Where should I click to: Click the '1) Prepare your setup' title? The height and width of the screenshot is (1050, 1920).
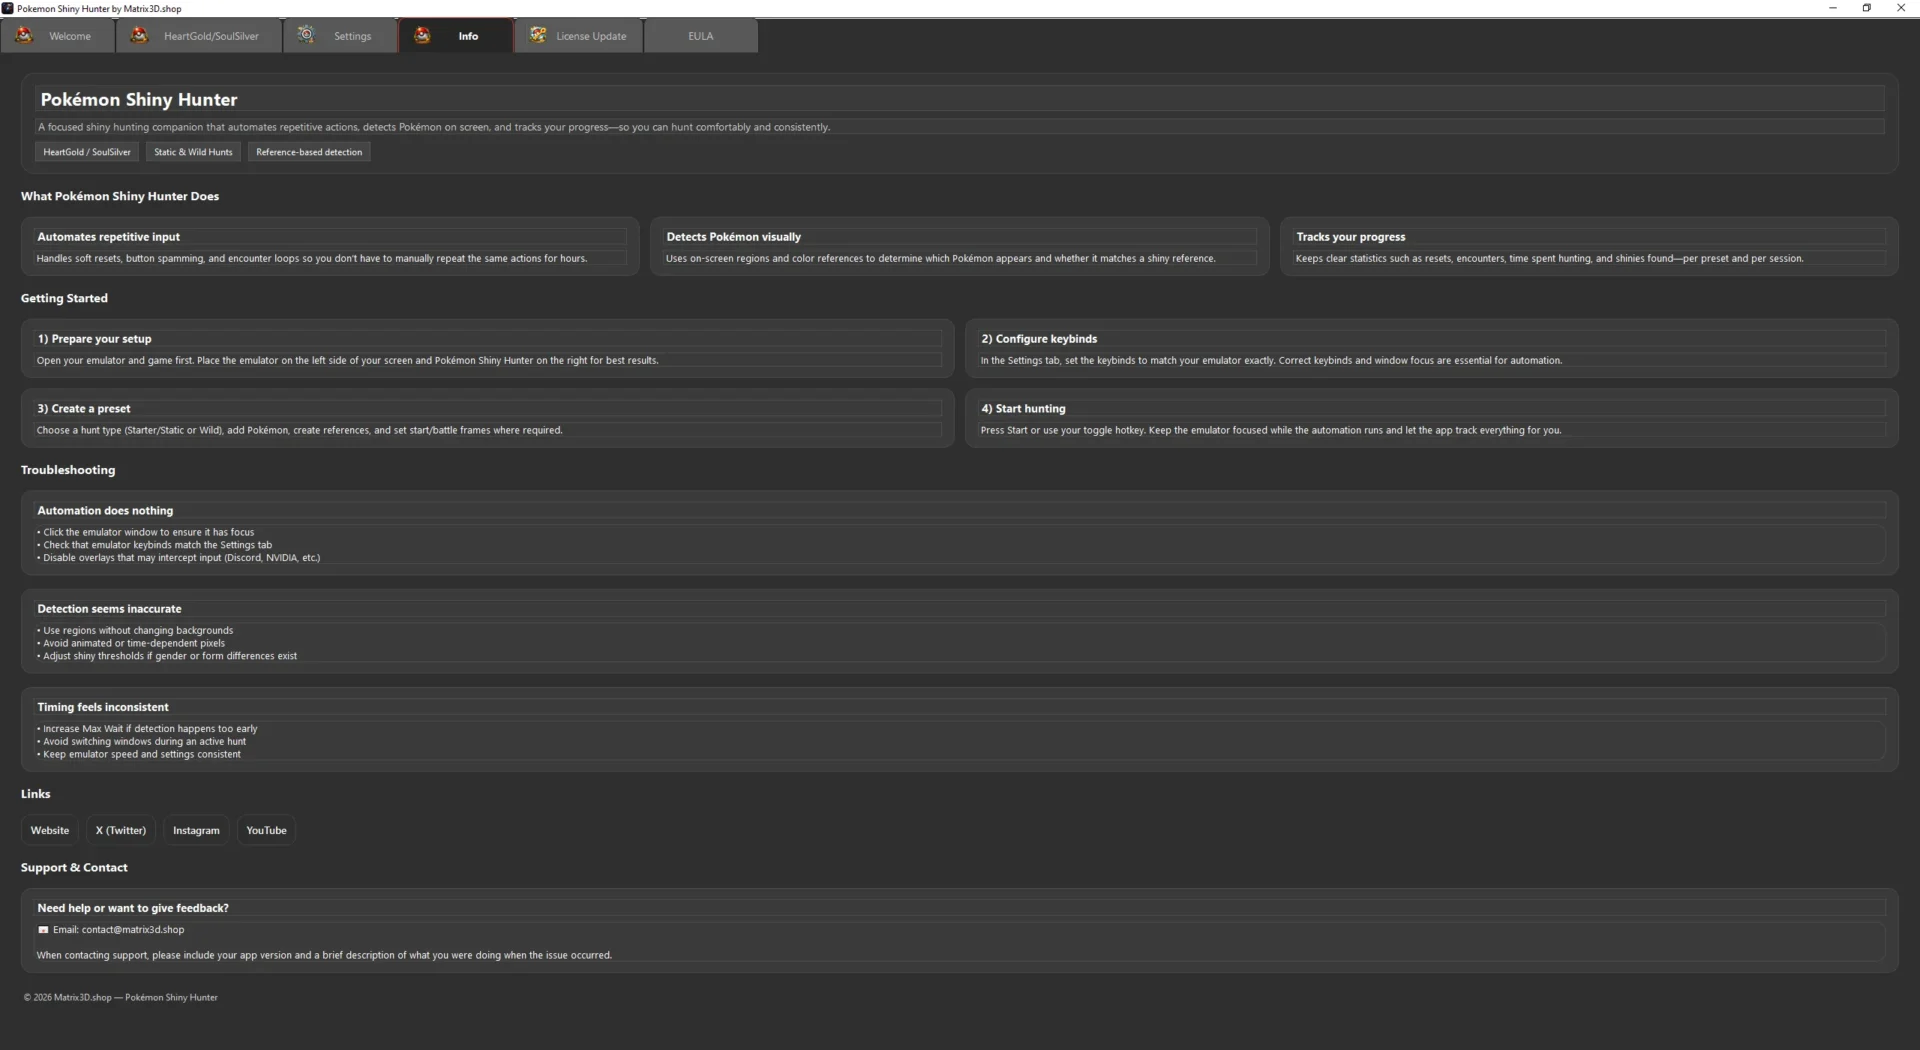coord(95,339)
